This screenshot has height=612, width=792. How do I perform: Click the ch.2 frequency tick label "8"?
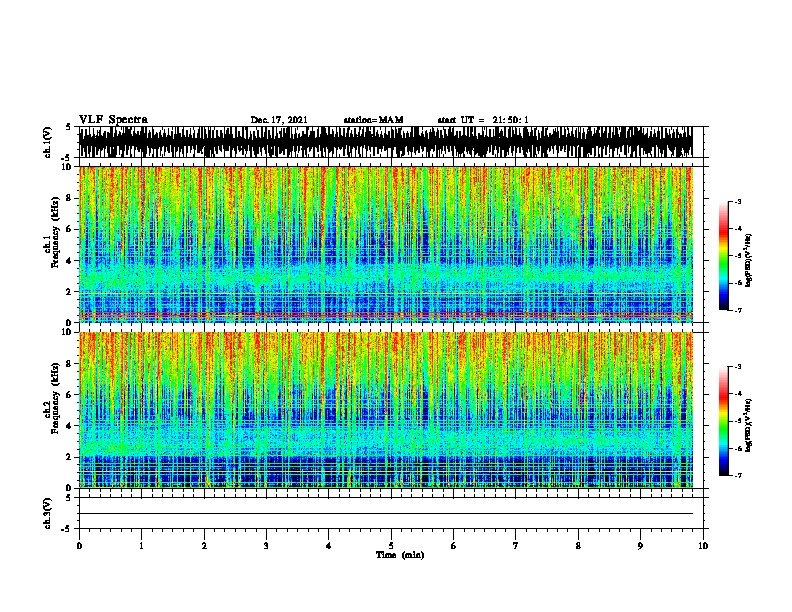pos(70,364)
